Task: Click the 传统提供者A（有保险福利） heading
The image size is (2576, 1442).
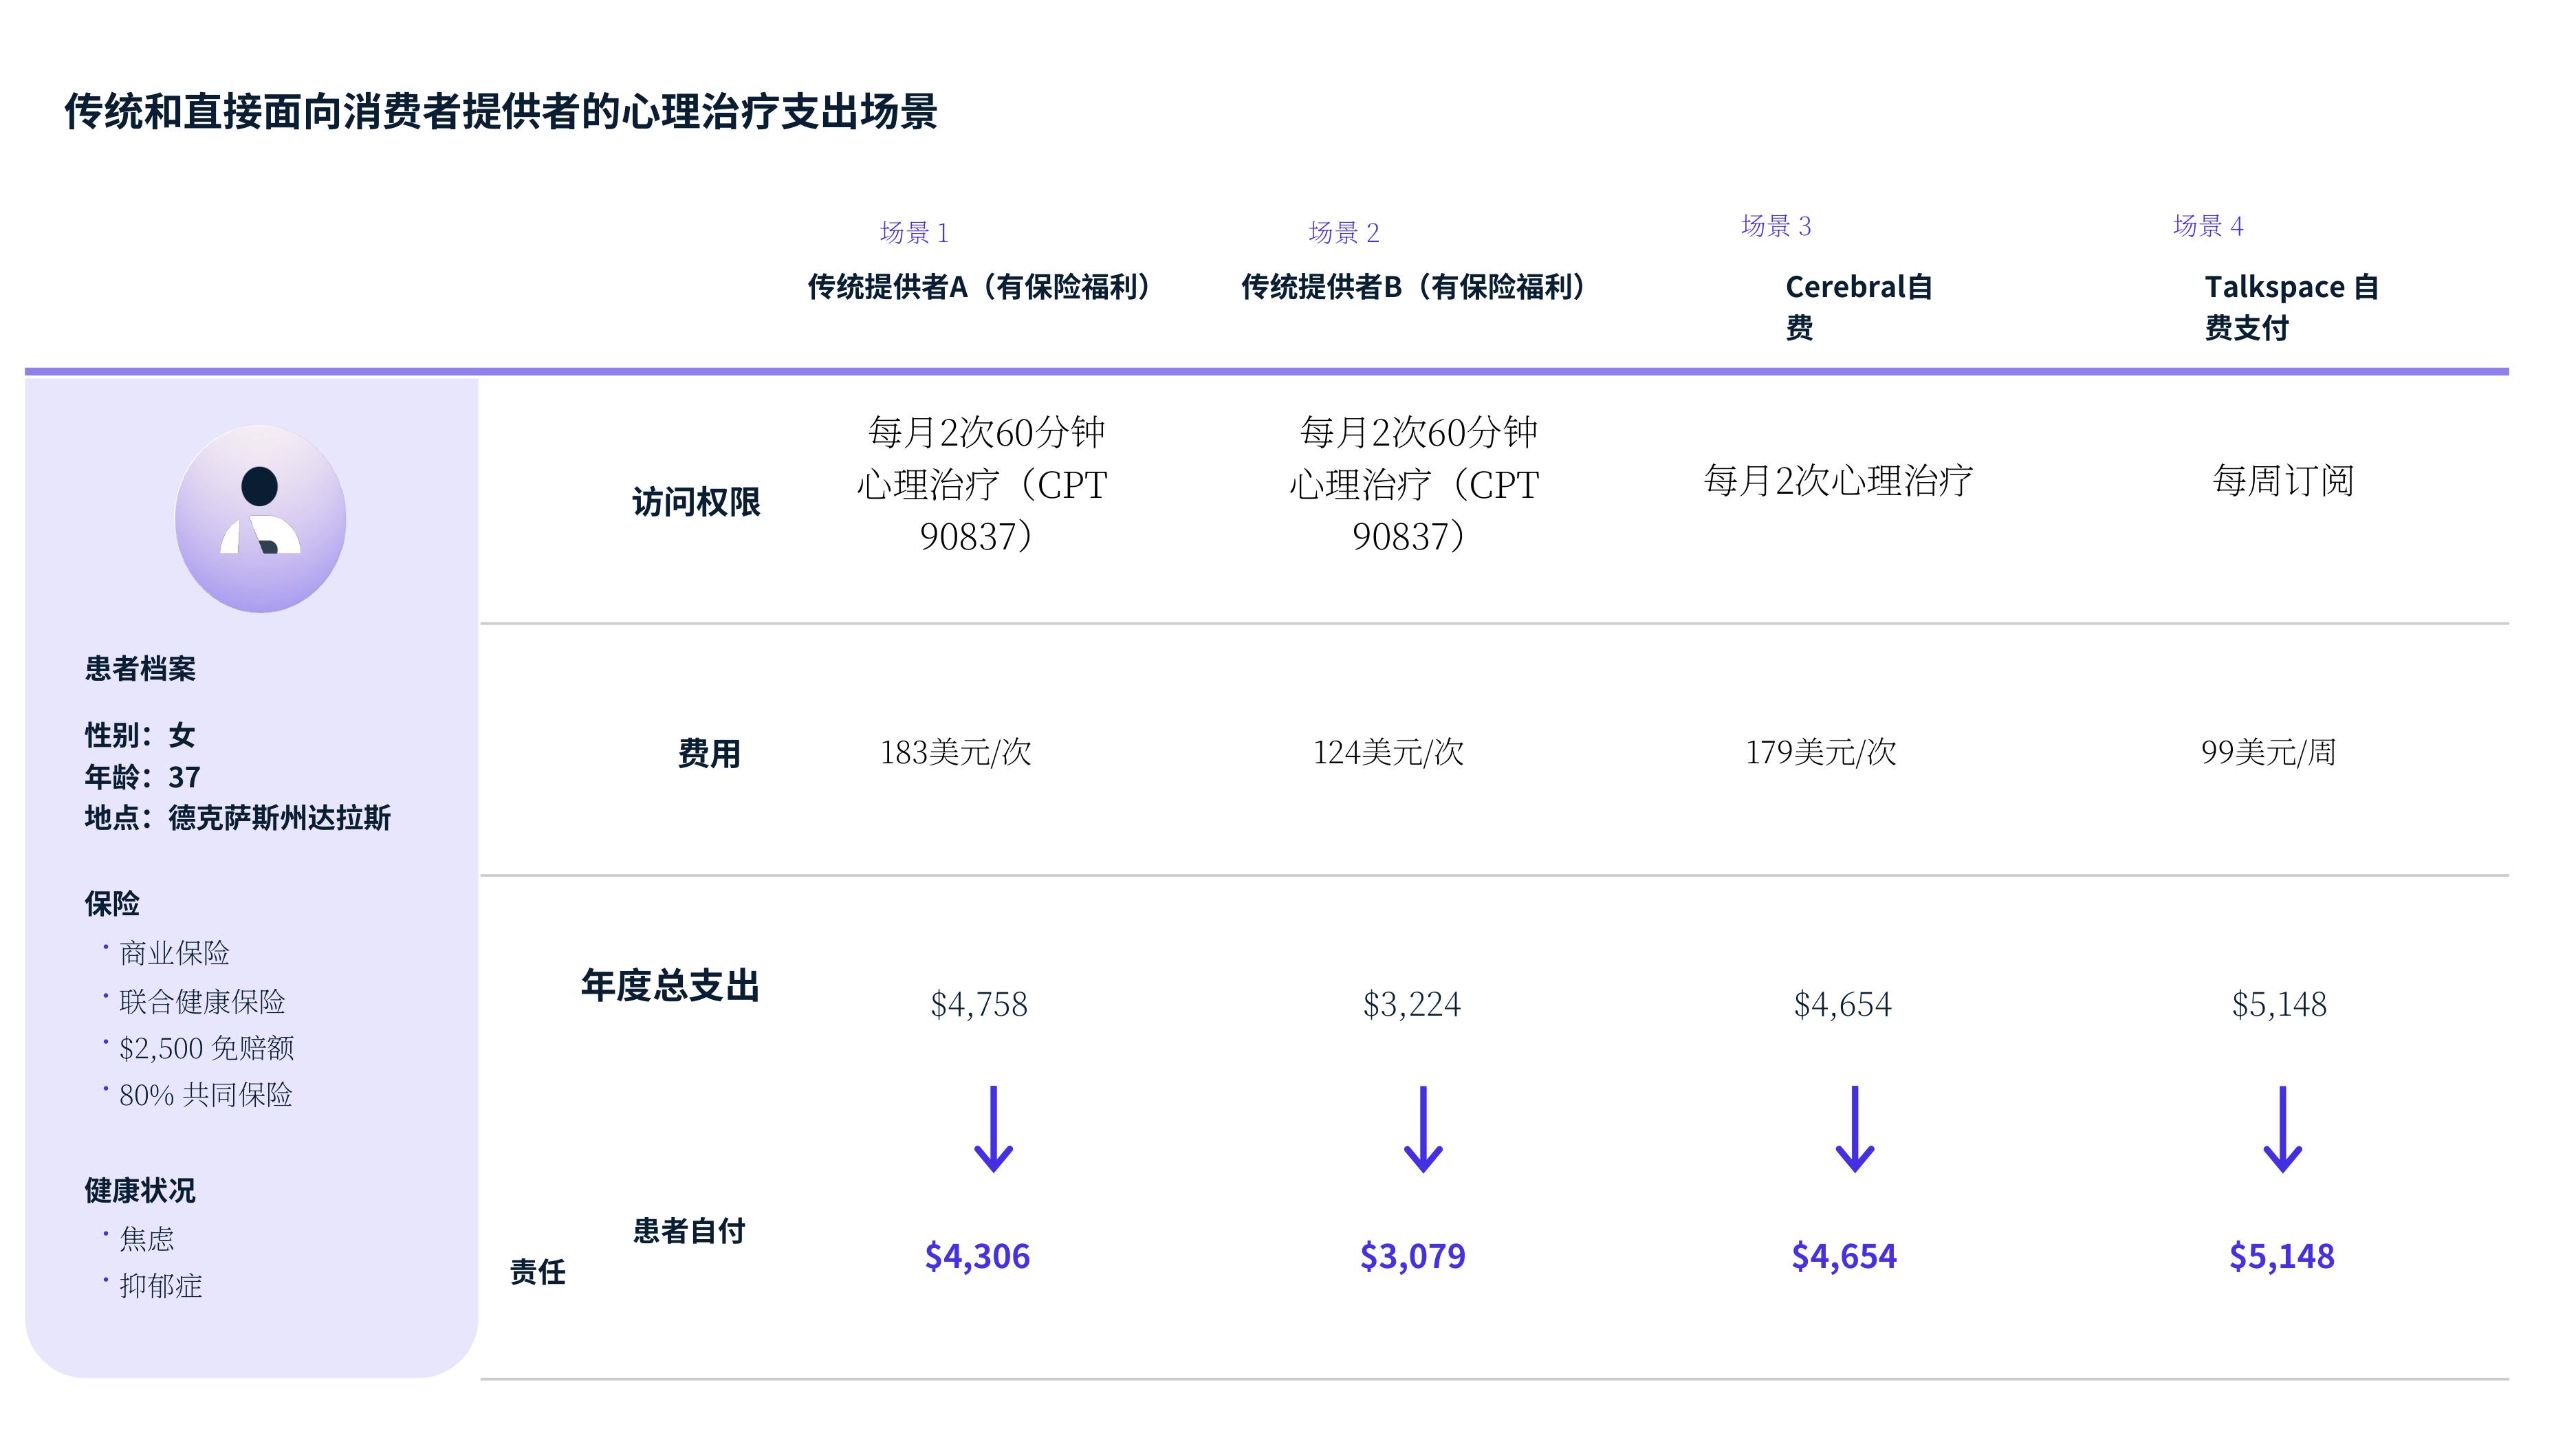Action: [x=979, y=287]
